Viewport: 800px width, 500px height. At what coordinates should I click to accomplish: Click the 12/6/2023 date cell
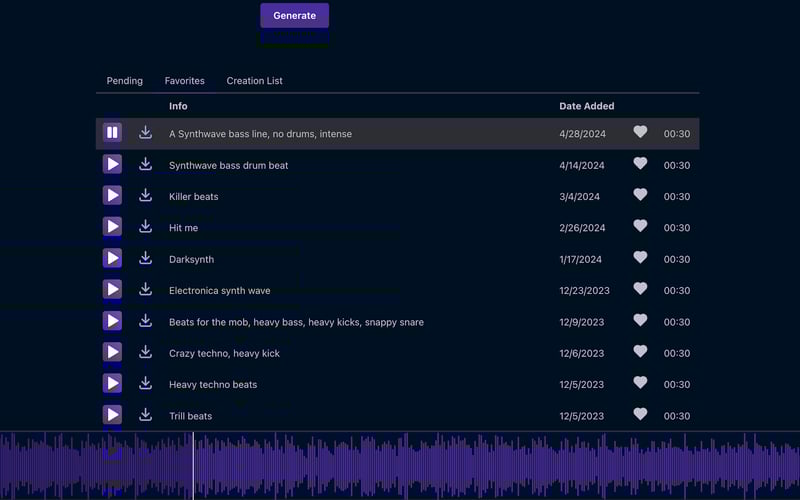tap(582, 353)
